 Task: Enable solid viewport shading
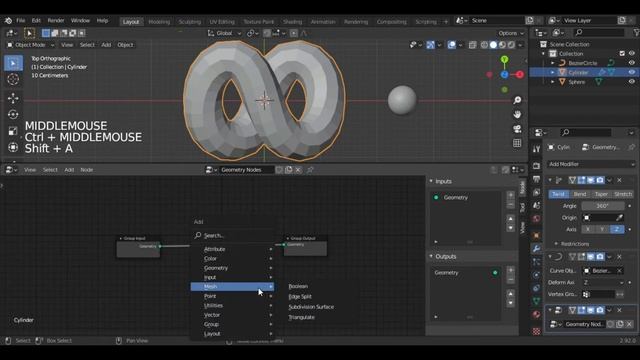pyautogui.click(x=493, y=45)
